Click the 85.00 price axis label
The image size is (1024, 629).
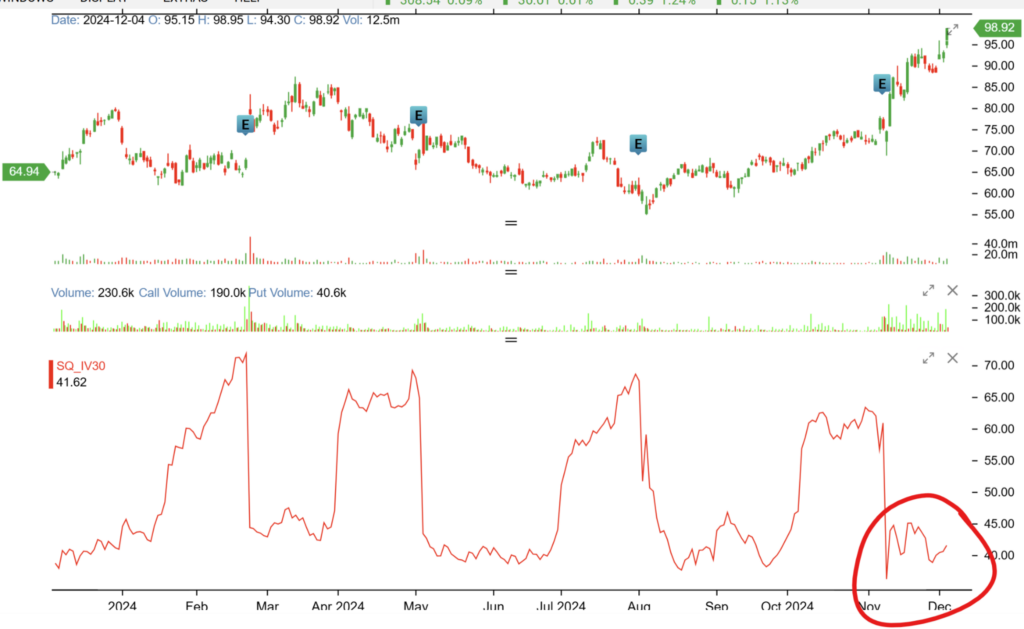point(999,88)
